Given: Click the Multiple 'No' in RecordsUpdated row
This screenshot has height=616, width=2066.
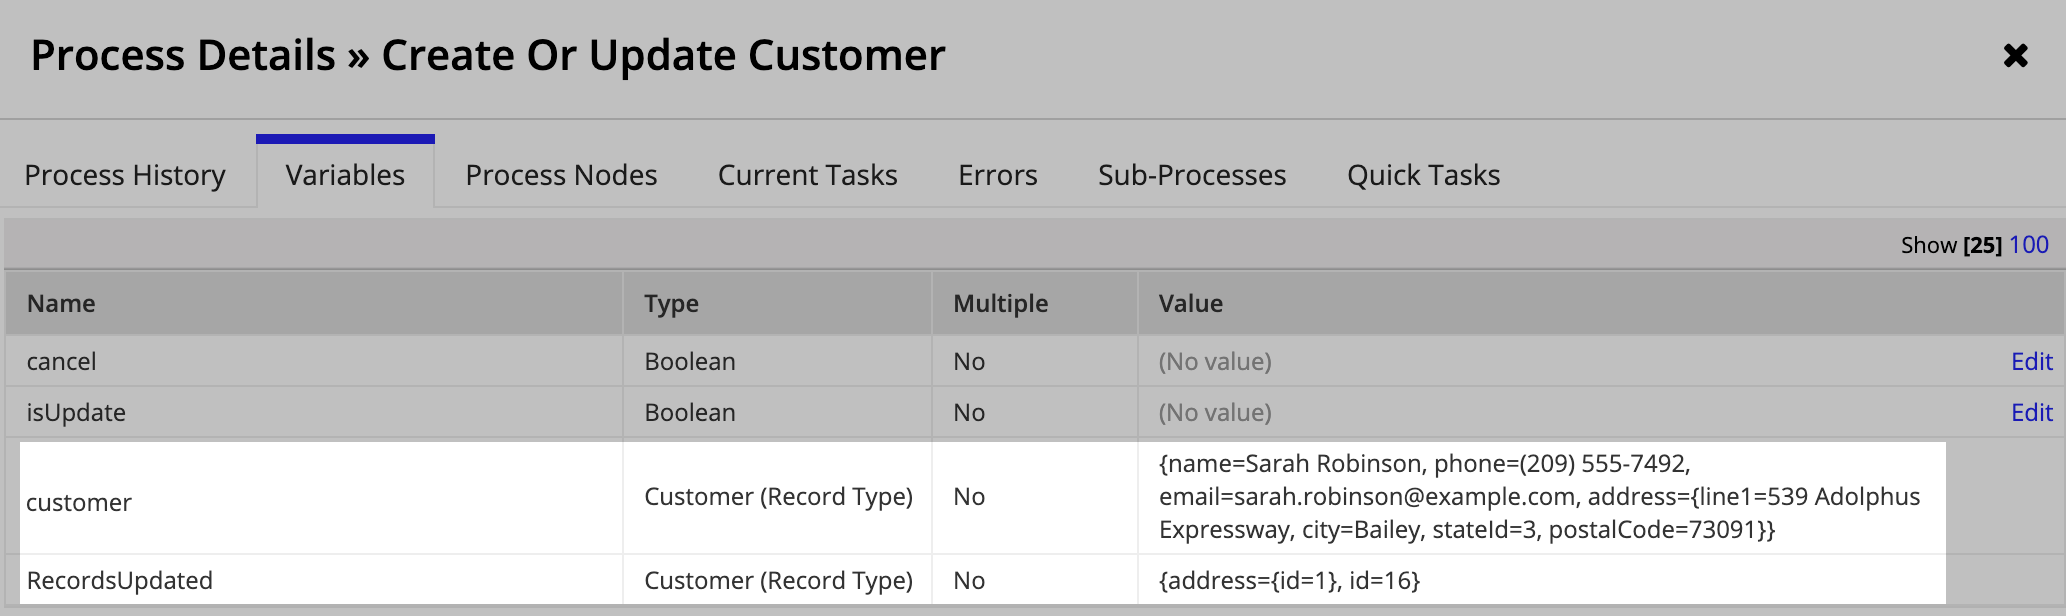Looking at the screenshot, I should point(969,581).
